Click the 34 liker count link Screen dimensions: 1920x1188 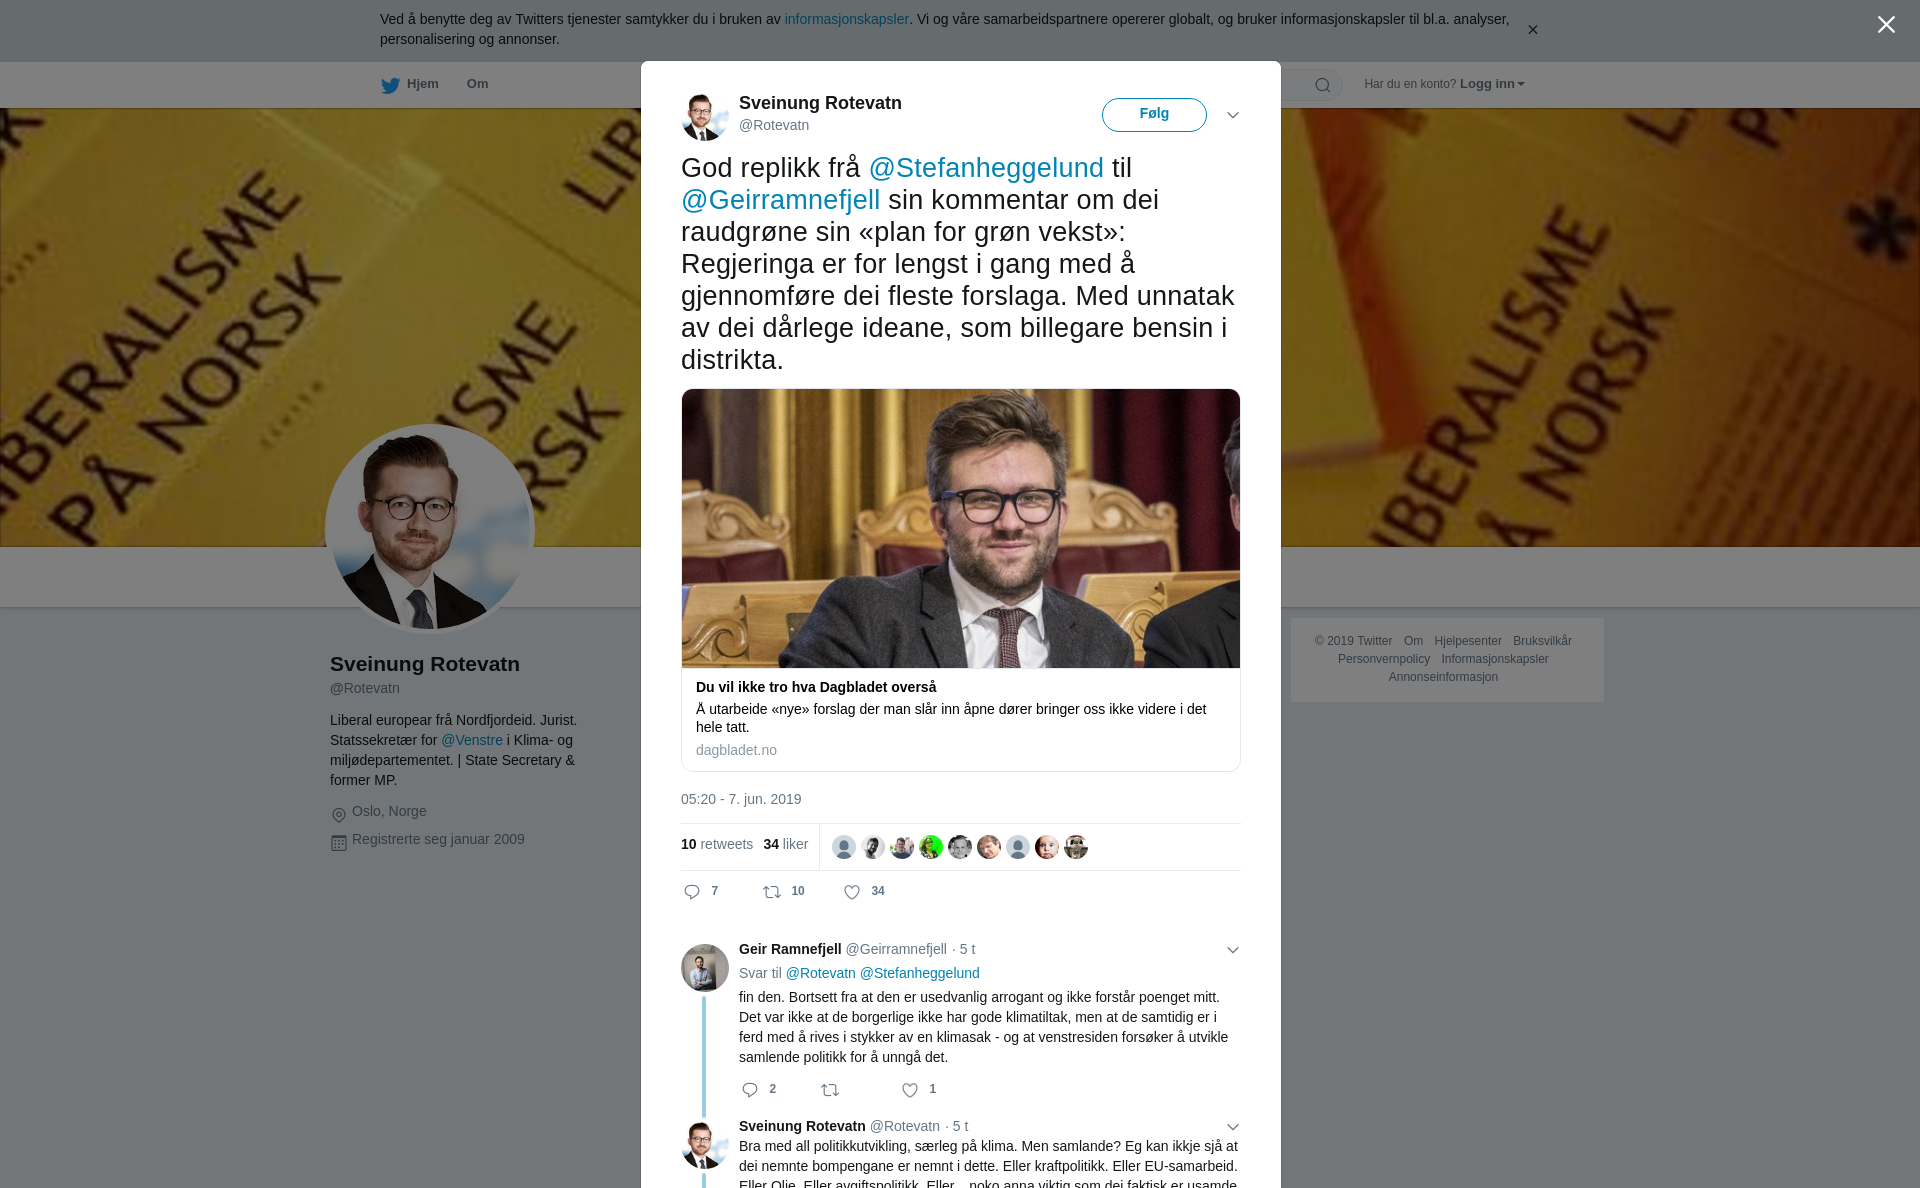(785, 844)
